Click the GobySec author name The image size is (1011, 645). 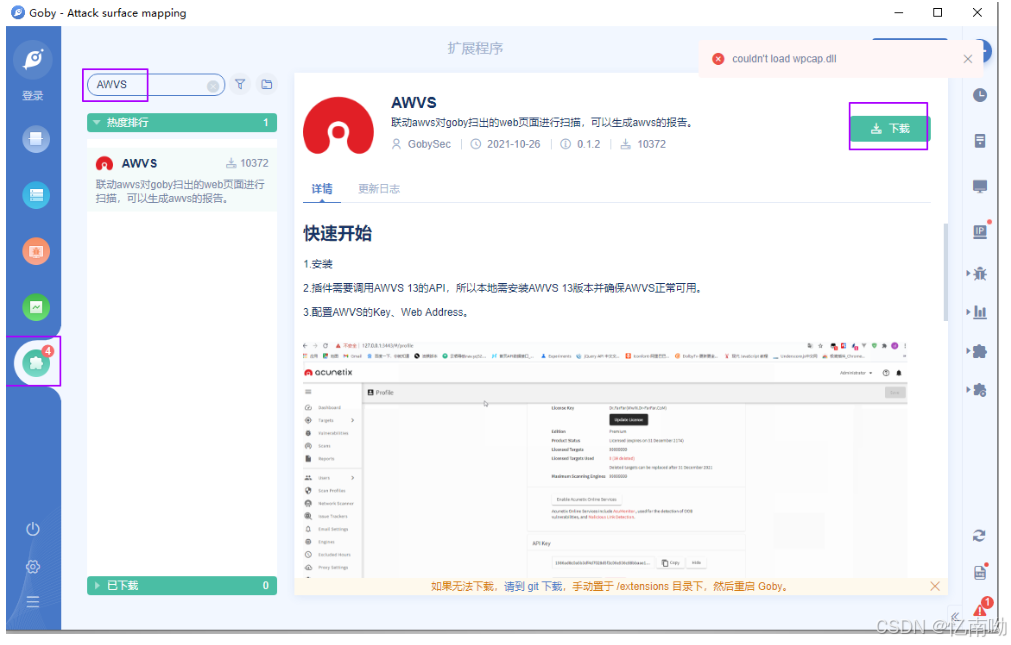(429, 144)
